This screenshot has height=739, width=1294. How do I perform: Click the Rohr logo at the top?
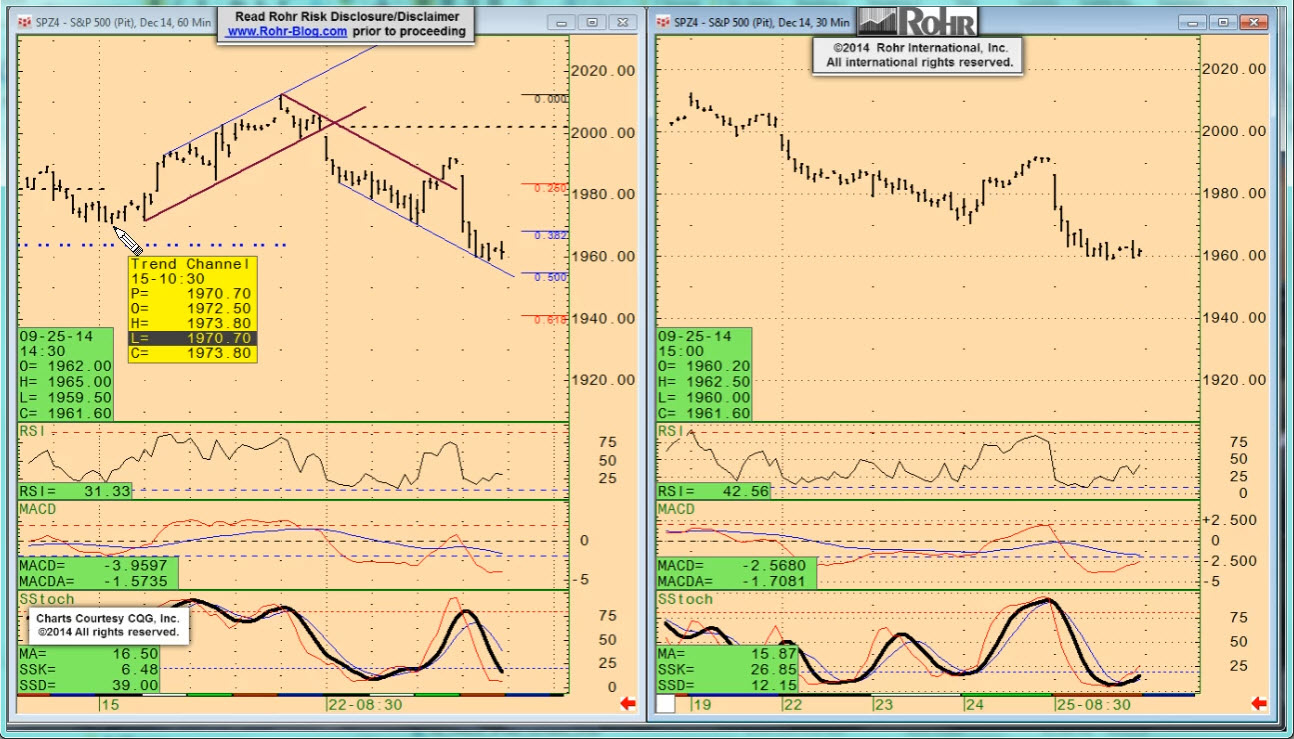[916, 21]
